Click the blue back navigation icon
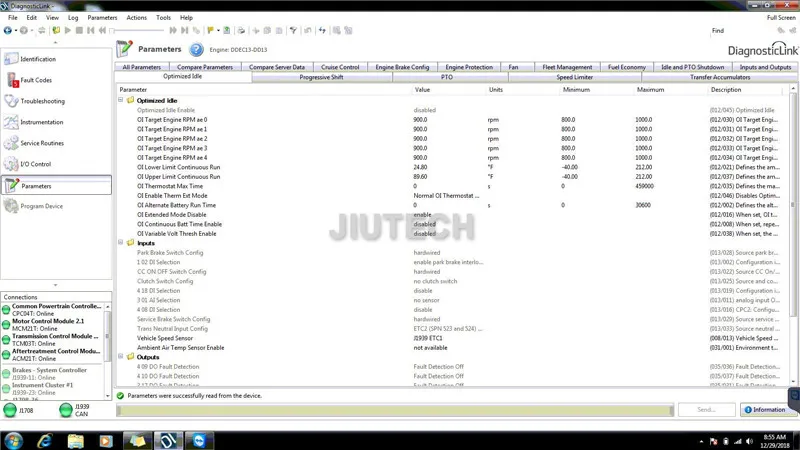 point(8,31)
